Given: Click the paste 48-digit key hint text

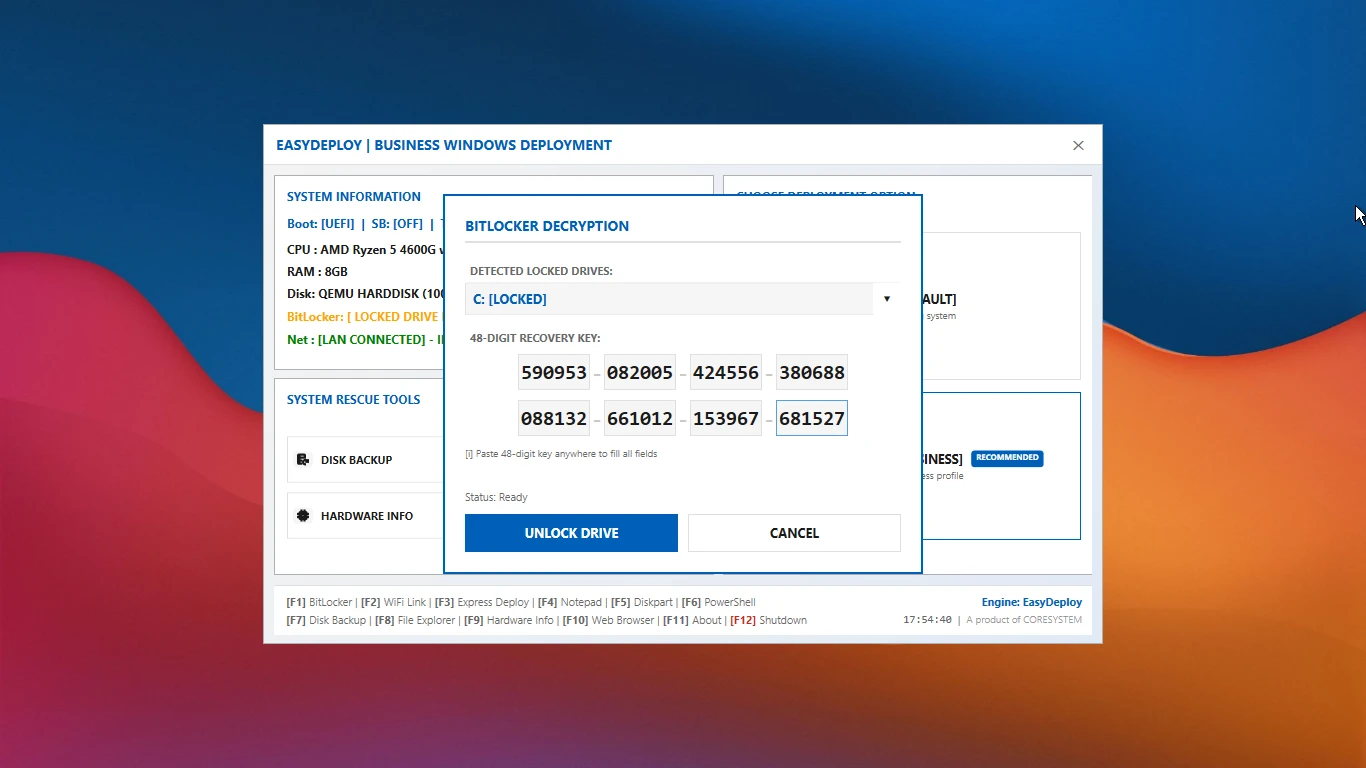Looking at the screenshot, I should [x=561, y=454].
